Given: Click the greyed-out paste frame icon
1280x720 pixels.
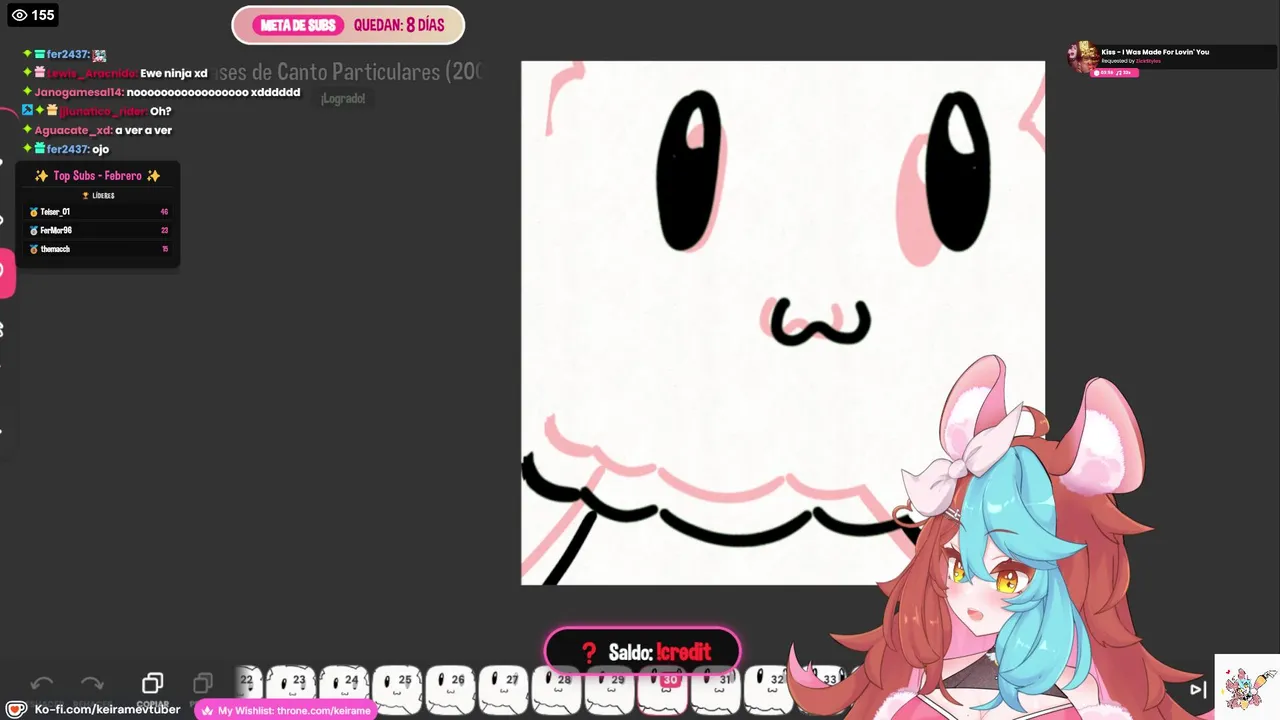Looking at the screenshot, I should [203, 683].
